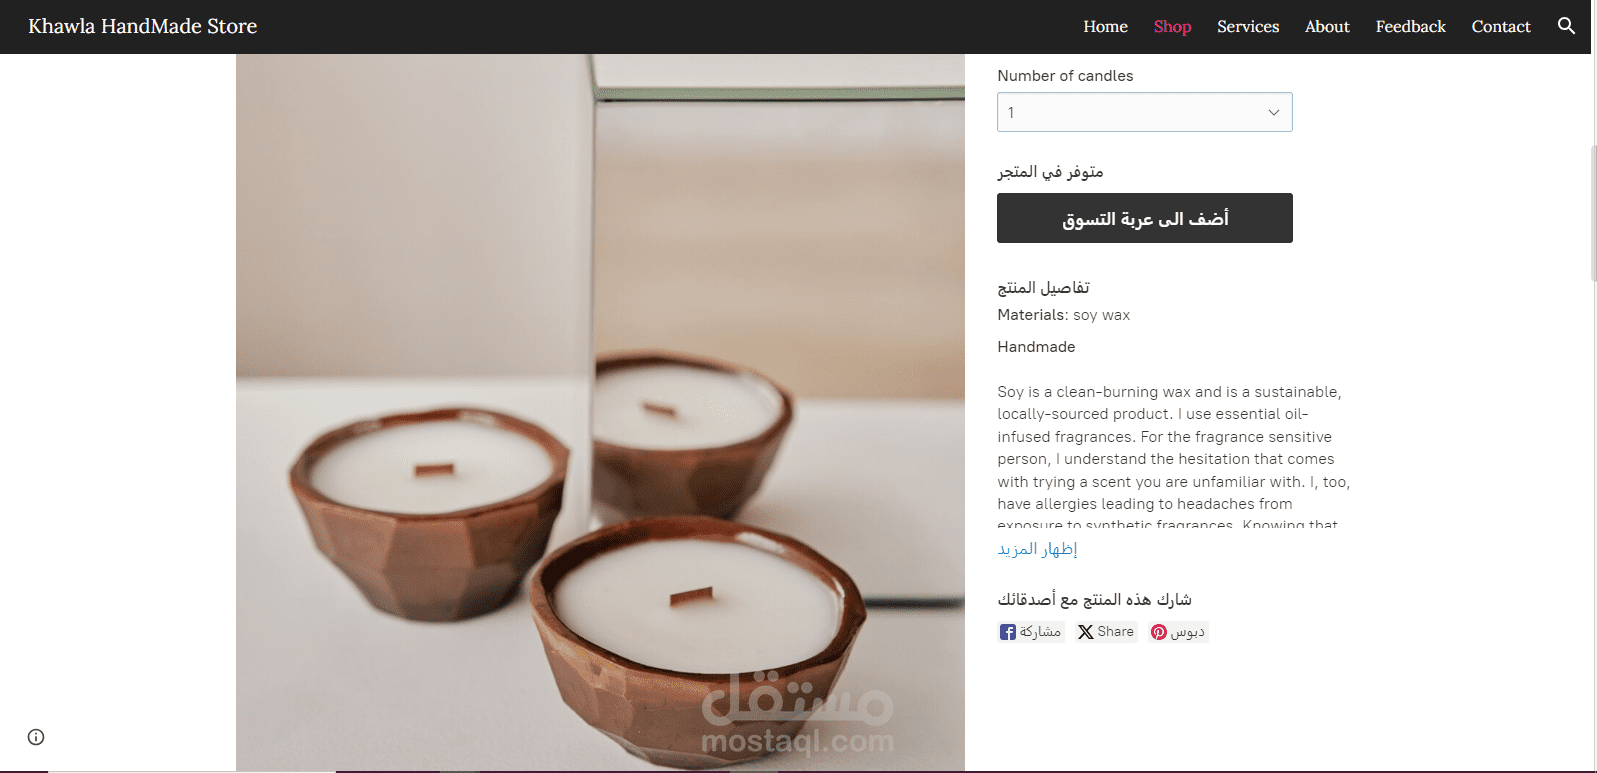Go to the Home menu item
This screenshot has width=1597, height=773.
pos(1105,27)
